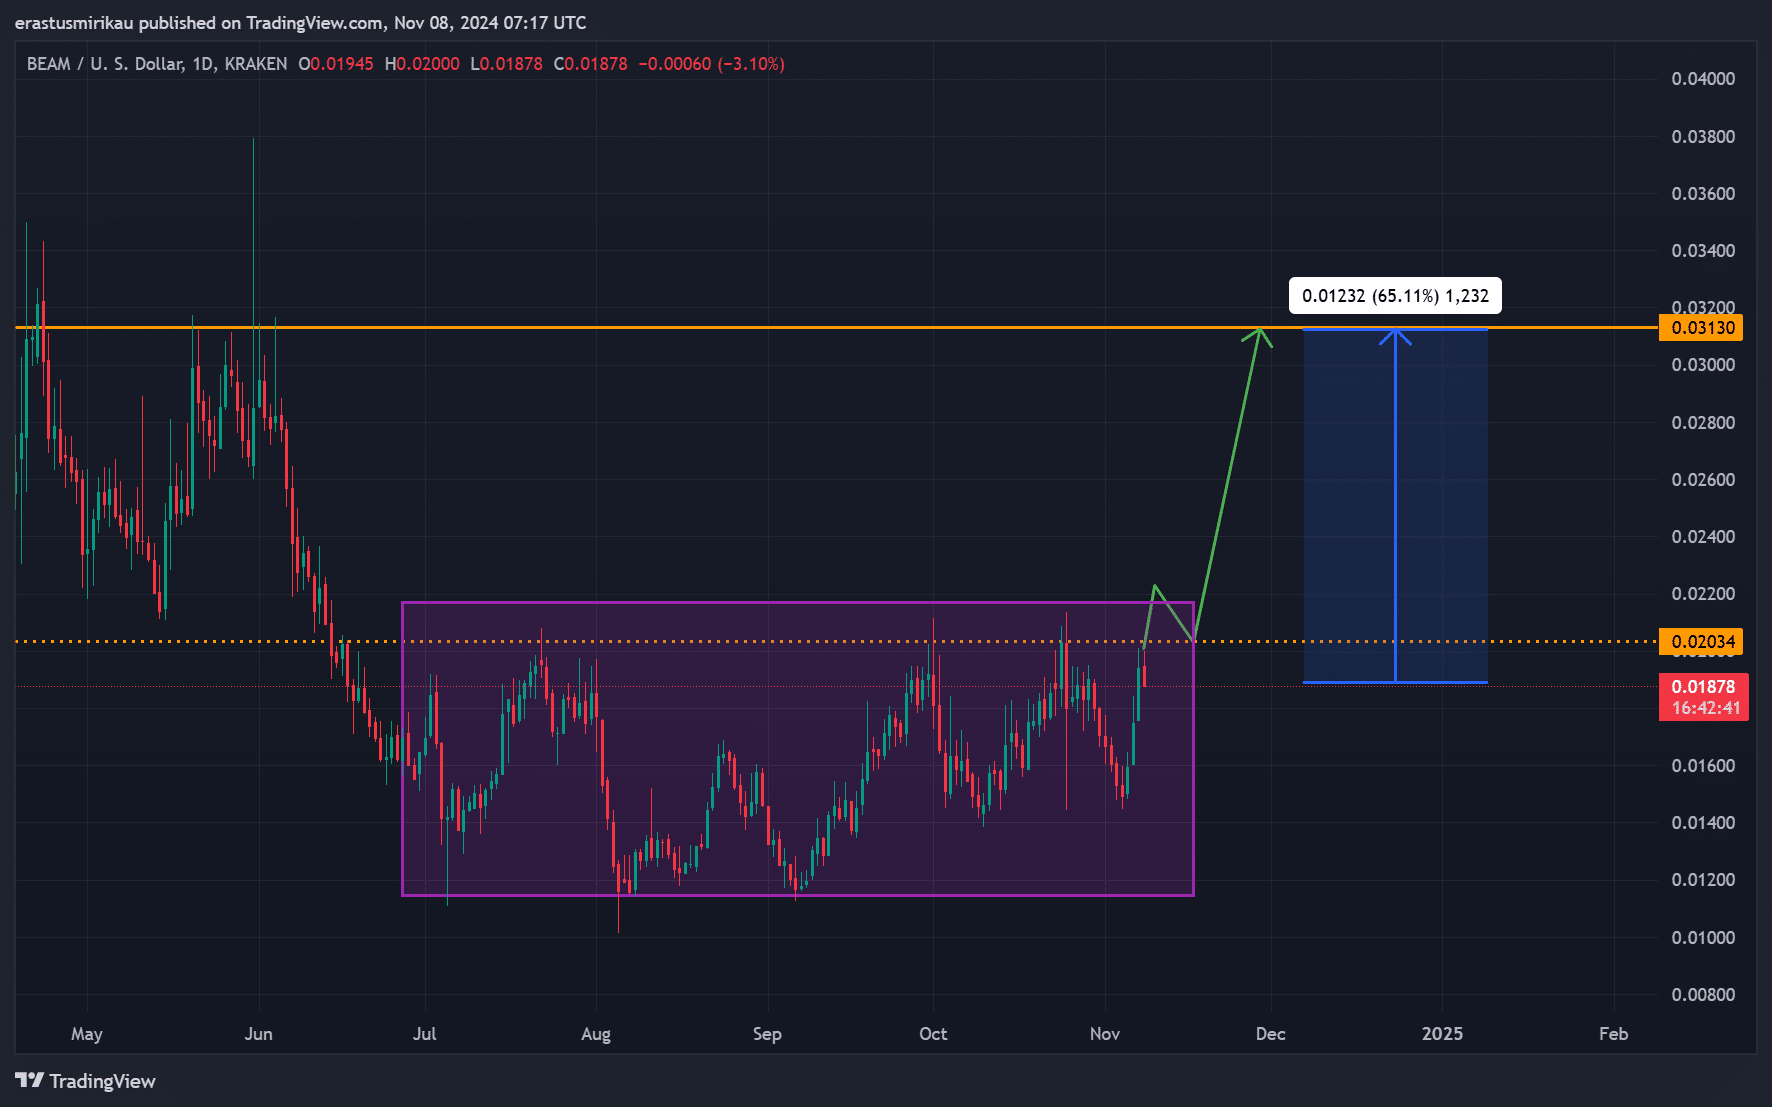This screenshot has height=1107, width=1772.
Task: Click the 2025 label on time axis
Action: [1441, 1034]
